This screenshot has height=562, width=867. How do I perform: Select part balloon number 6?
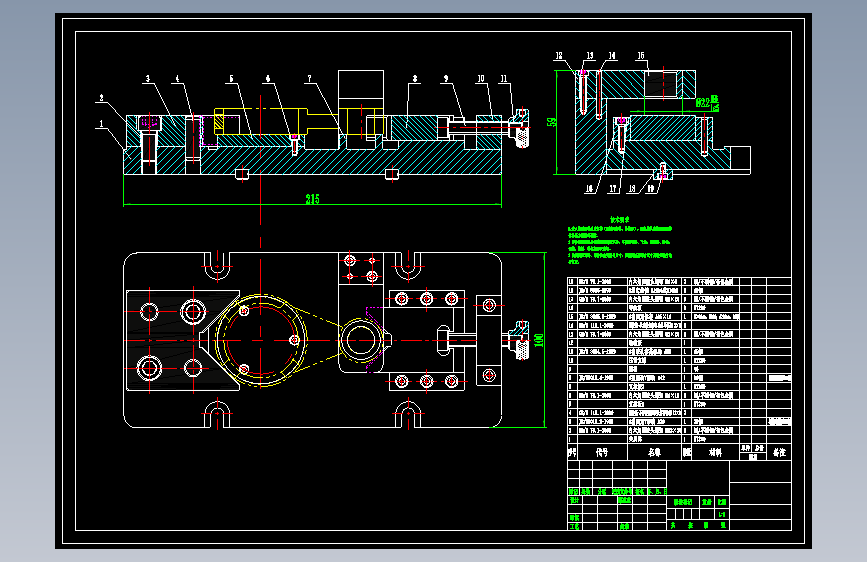(x=268, y=79)
